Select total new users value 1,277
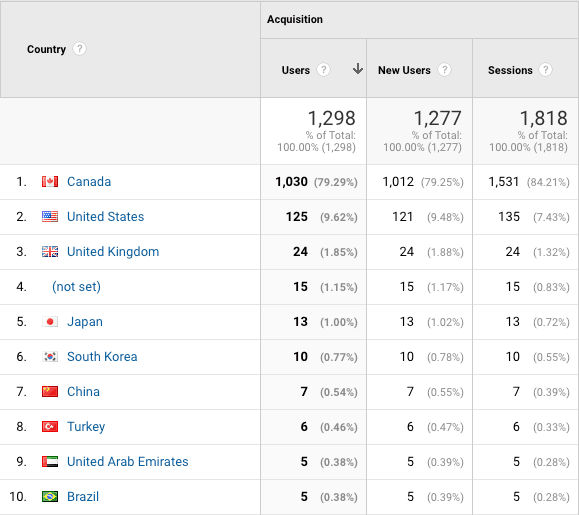 pos(438,119)
